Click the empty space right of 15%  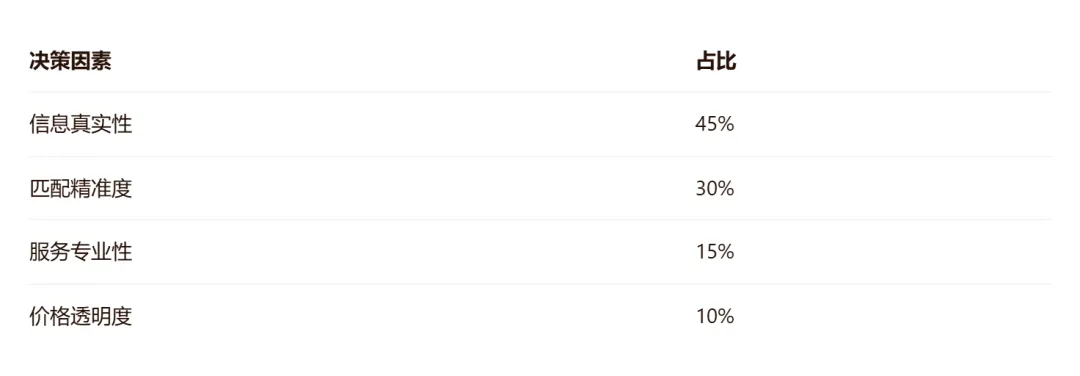tap(893, 252)
